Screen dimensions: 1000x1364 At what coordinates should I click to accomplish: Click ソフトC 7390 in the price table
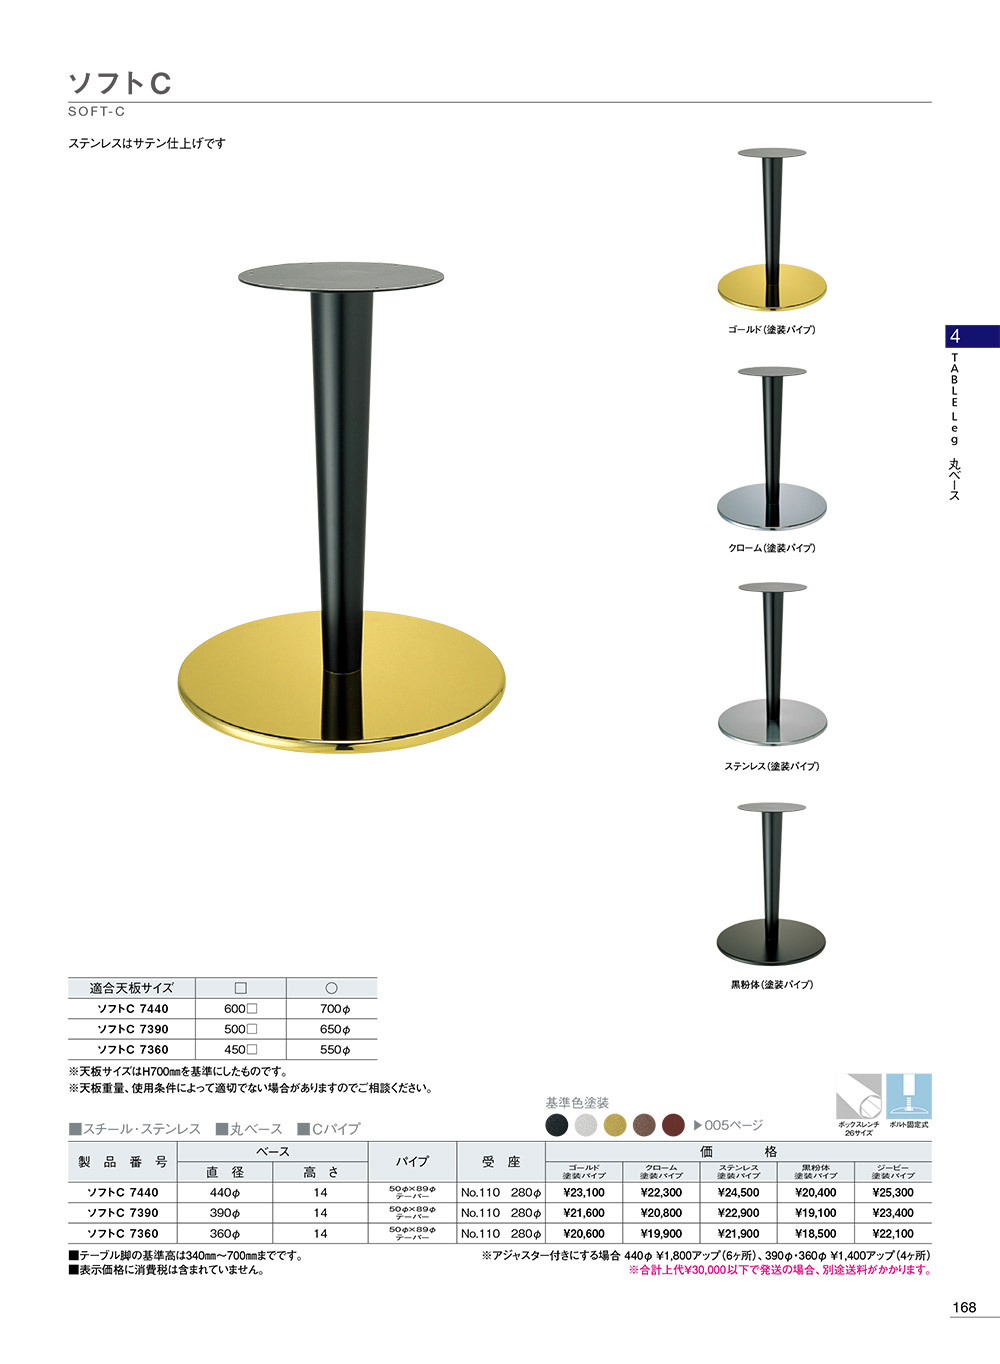[123, 1213]
